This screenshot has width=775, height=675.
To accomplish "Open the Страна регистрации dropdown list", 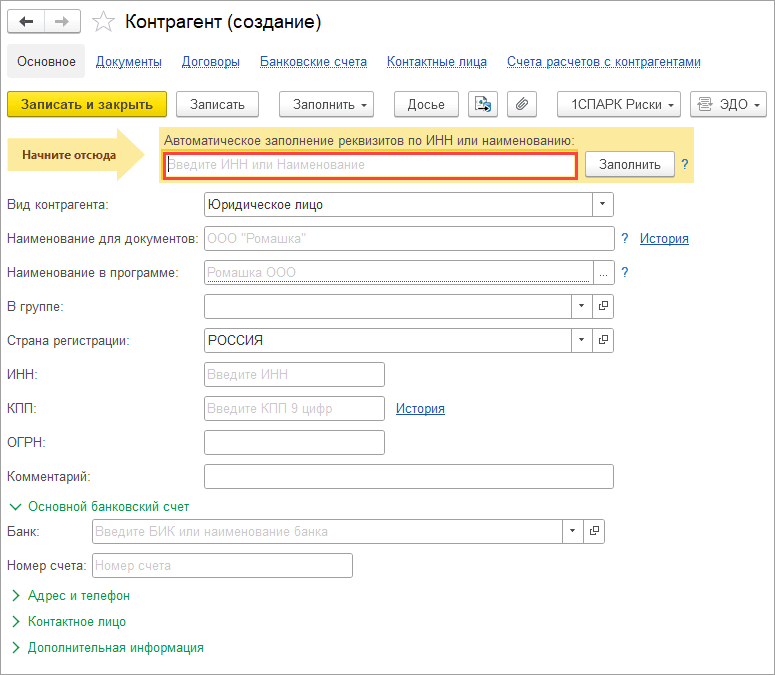I will pyautogui.click(x=582, y=340).
